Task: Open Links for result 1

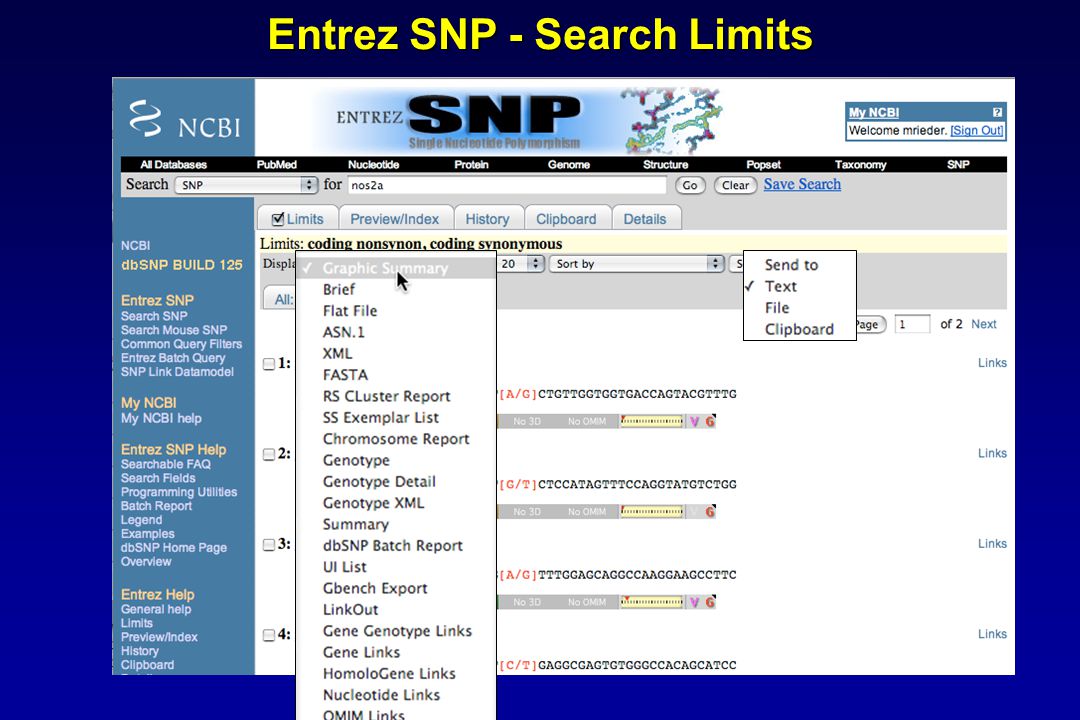Action: pos(992,363)
